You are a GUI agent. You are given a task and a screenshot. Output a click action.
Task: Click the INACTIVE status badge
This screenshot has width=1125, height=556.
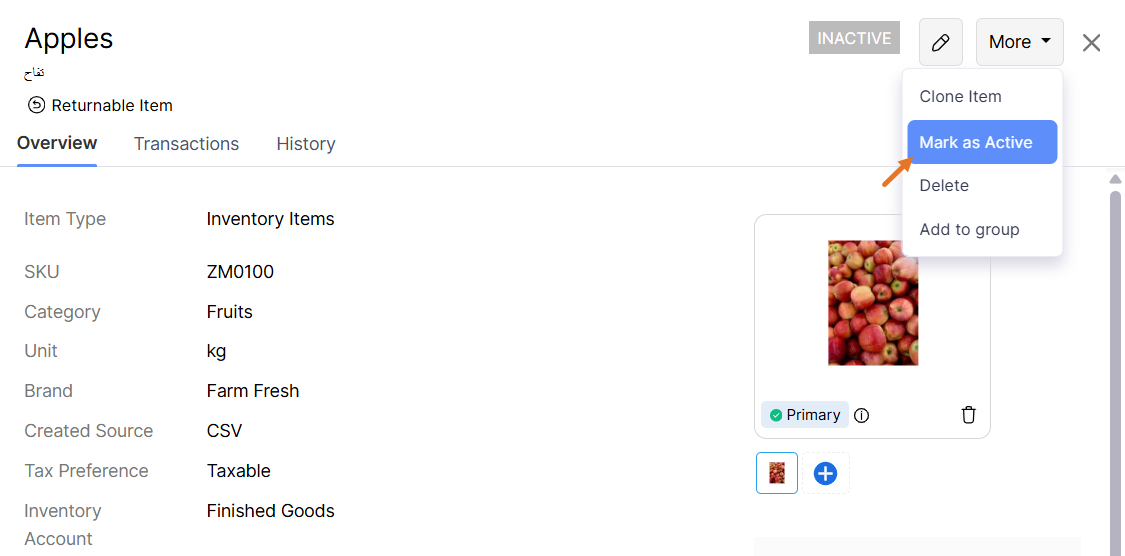pos(854,38)
